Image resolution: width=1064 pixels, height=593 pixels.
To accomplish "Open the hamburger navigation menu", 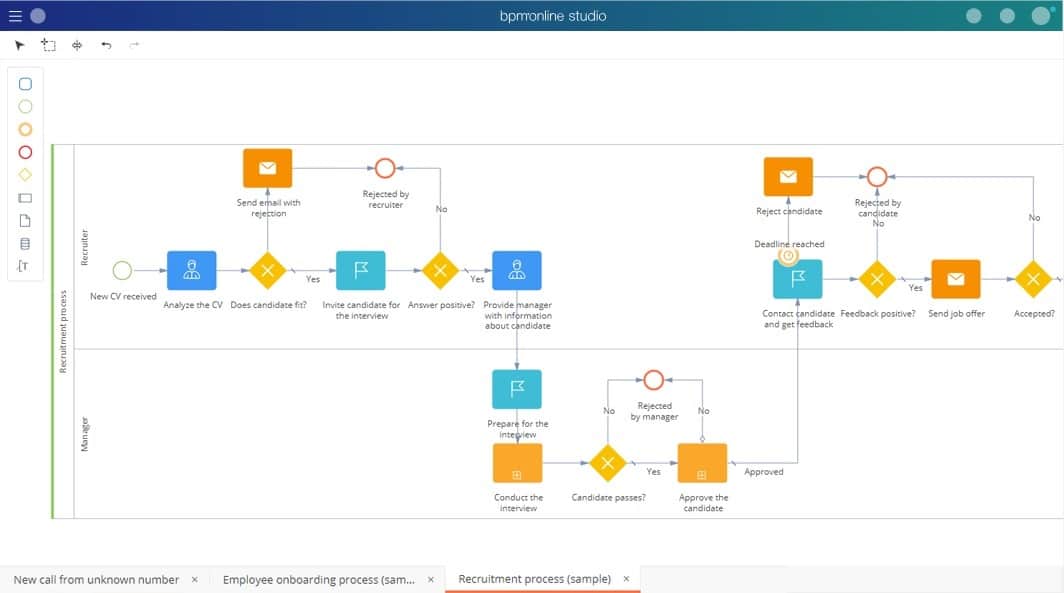I will (x=13, y=15).
